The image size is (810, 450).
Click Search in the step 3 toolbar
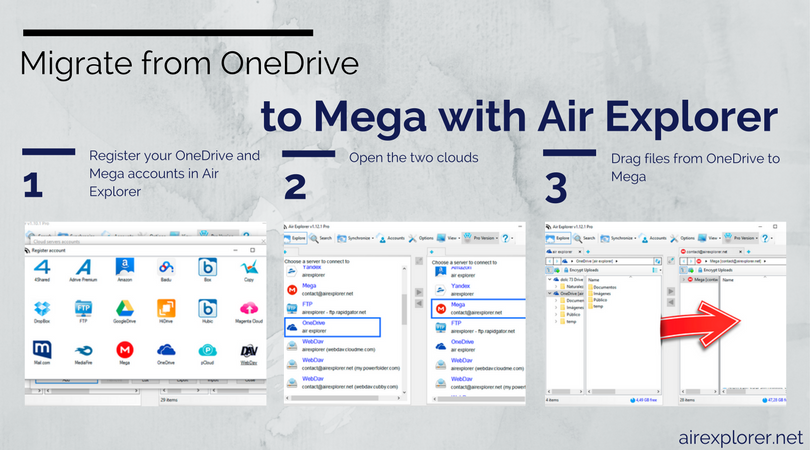pyautogui.click(x=584, y=238)
